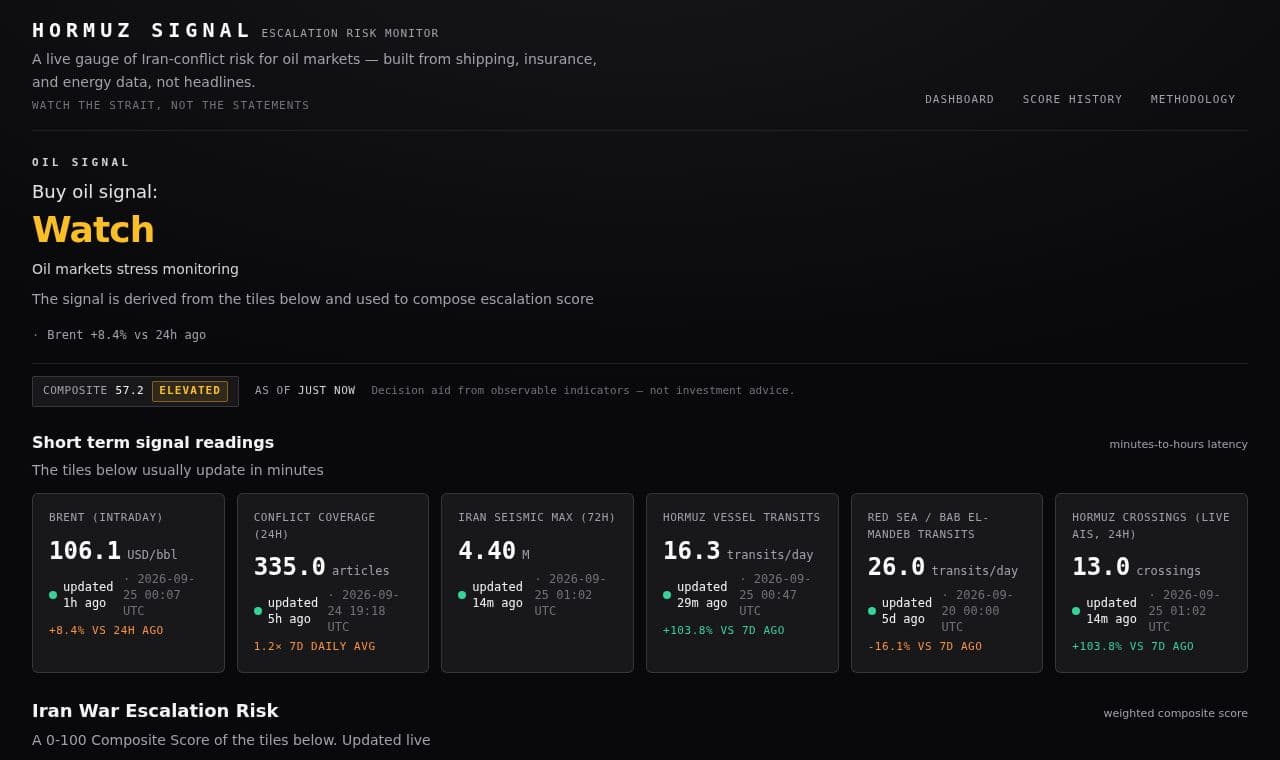Click the HORMUZ SIGNAL site title
Image resolution: width=1280 pixels, height=760 pixels.
click(x=141, y=31)
